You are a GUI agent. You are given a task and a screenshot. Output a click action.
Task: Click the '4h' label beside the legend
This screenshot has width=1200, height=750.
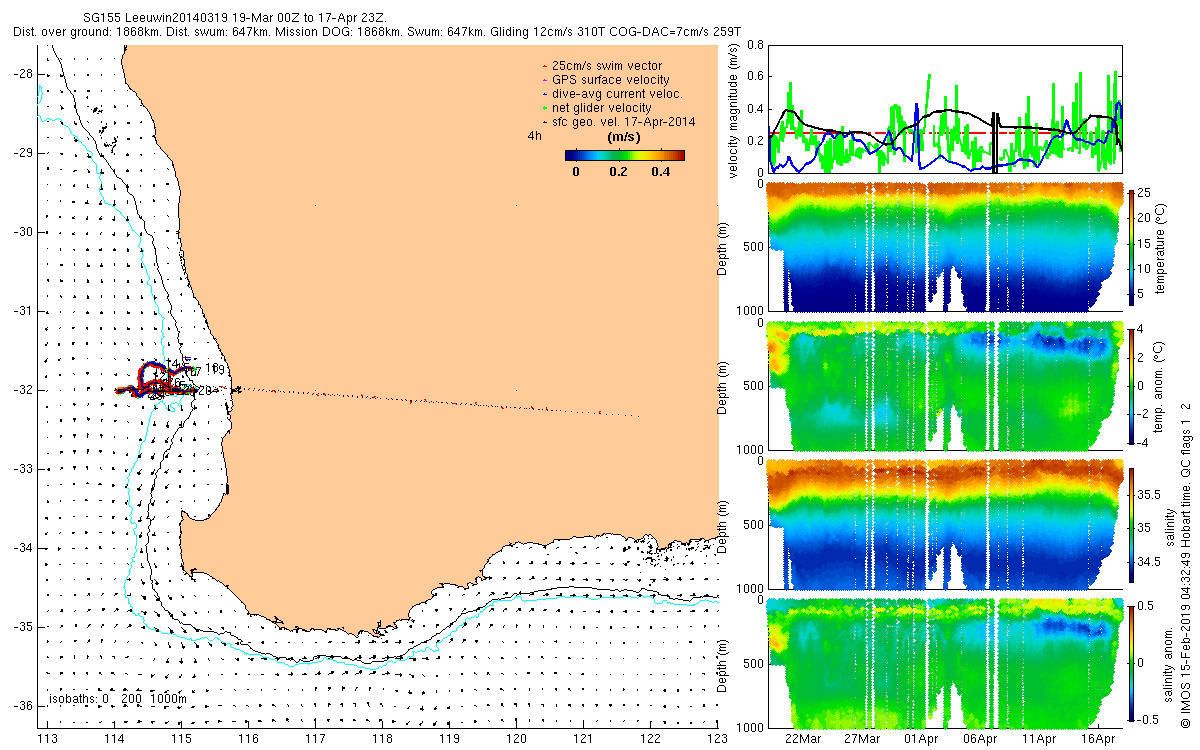[535, 135]
